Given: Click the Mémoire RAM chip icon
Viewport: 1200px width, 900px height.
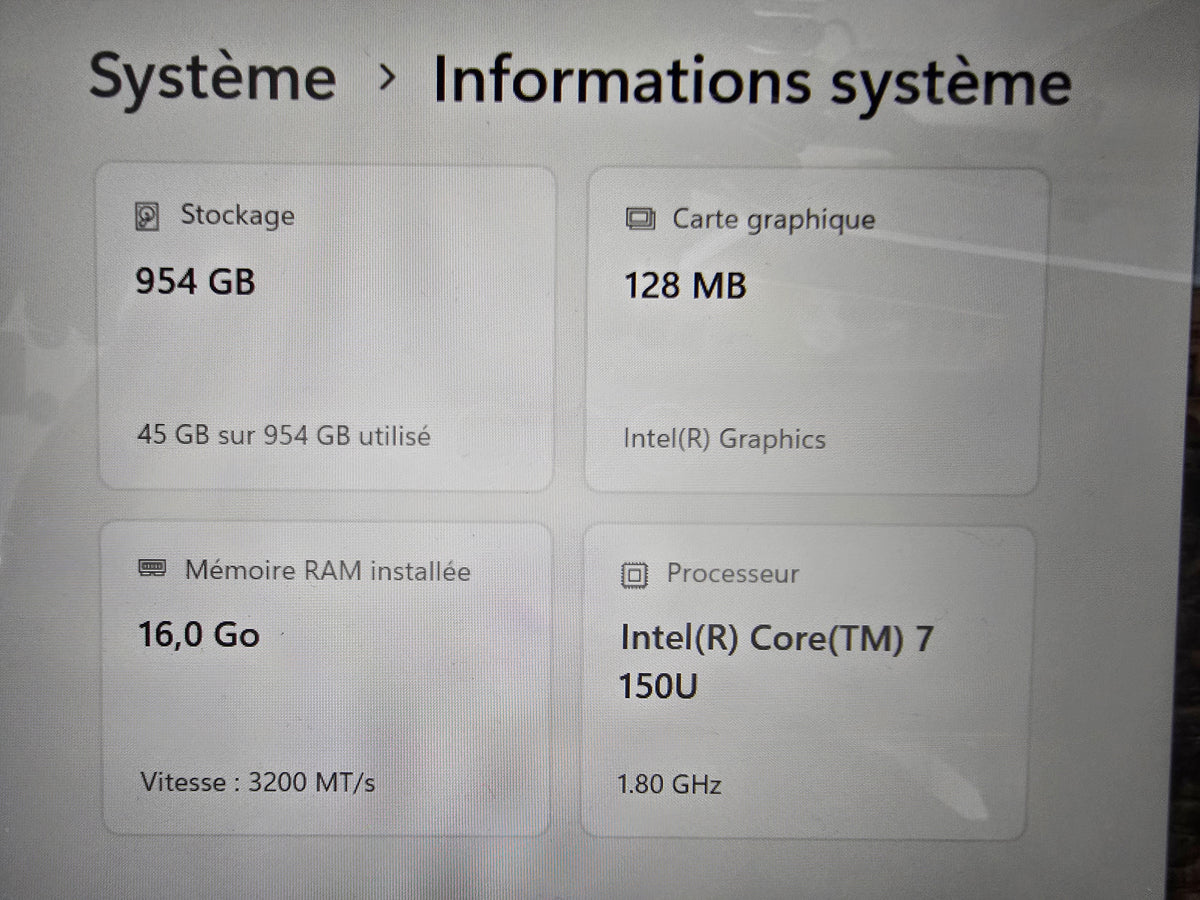Looking at the screenshot, I should (x=152, y=571).
